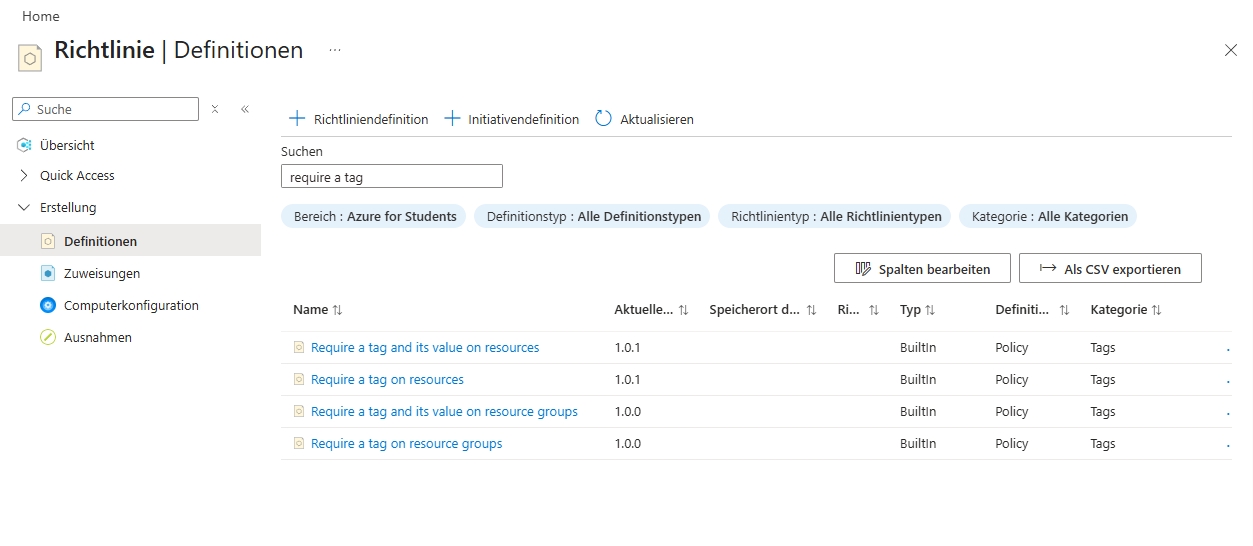Viewport: 1253px width, 546px height.
Task: Add a new Richtliniendefinition
Action: 358,119
